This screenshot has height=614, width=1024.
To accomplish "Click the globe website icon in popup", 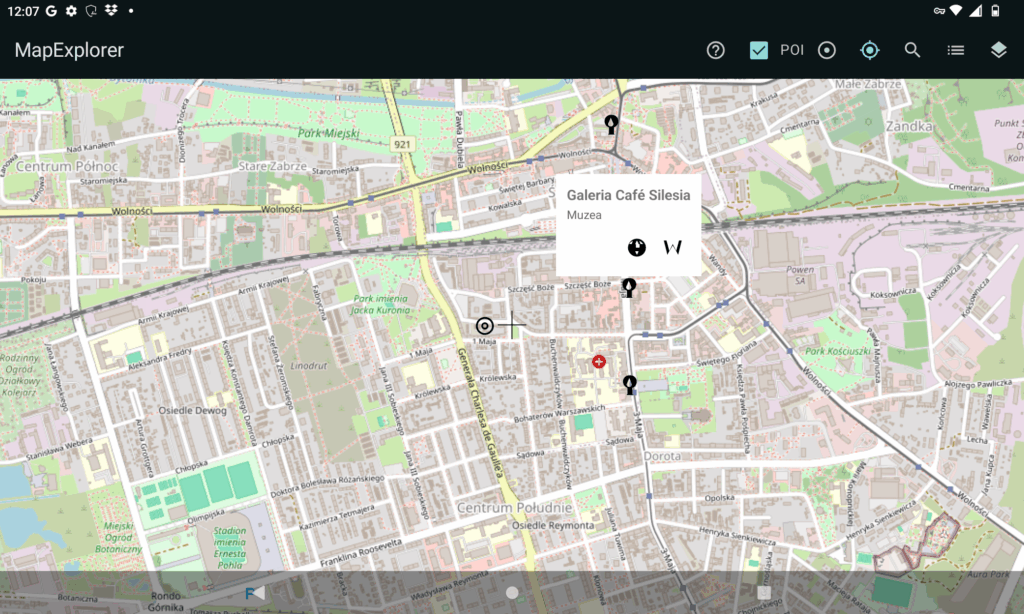I will pos(636,247).
